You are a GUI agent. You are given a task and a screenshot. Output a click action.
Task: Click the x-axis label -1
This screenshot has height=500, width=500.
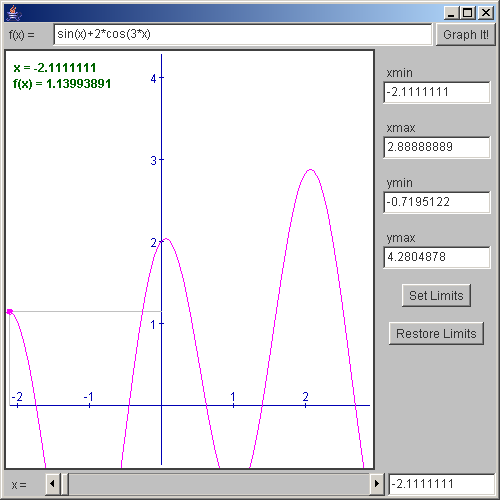click(89, 397)
